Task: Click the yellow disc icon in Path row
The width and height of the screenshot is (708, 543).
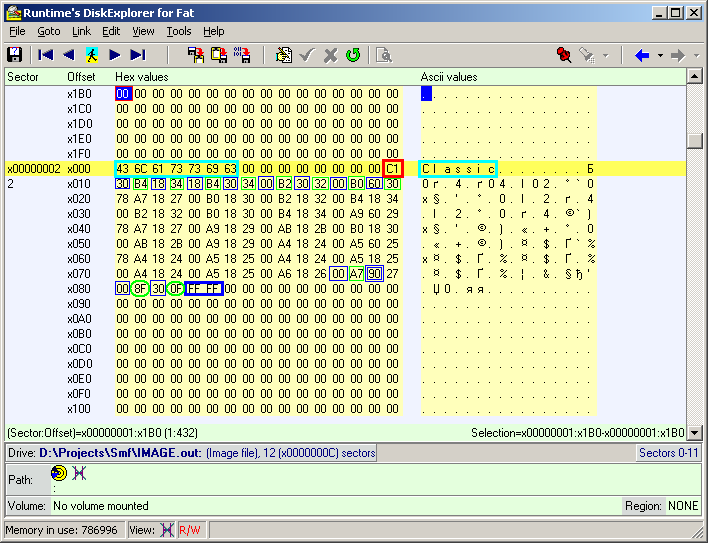Action: pos(59,473)
